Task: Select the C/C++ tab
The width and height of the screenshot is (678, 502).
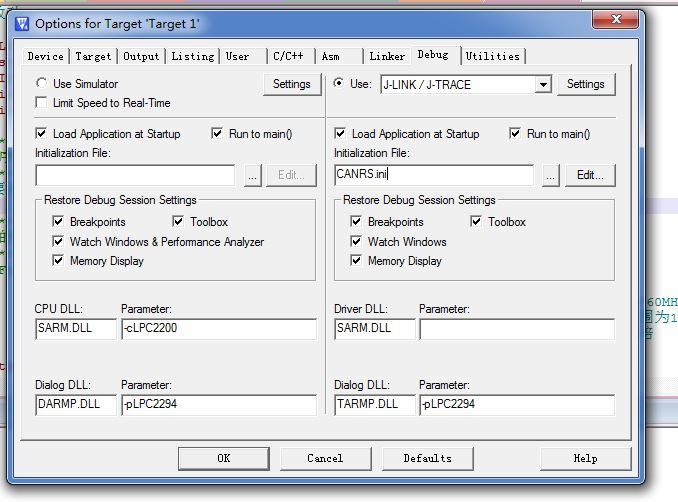Action: click(x=291, y=56)
